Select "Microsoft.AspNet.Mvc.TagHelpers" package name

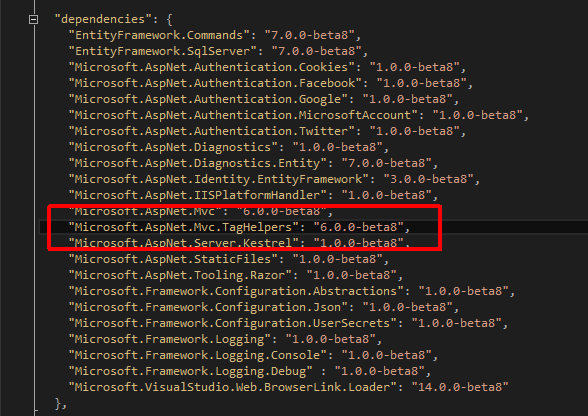pos(184,227)
